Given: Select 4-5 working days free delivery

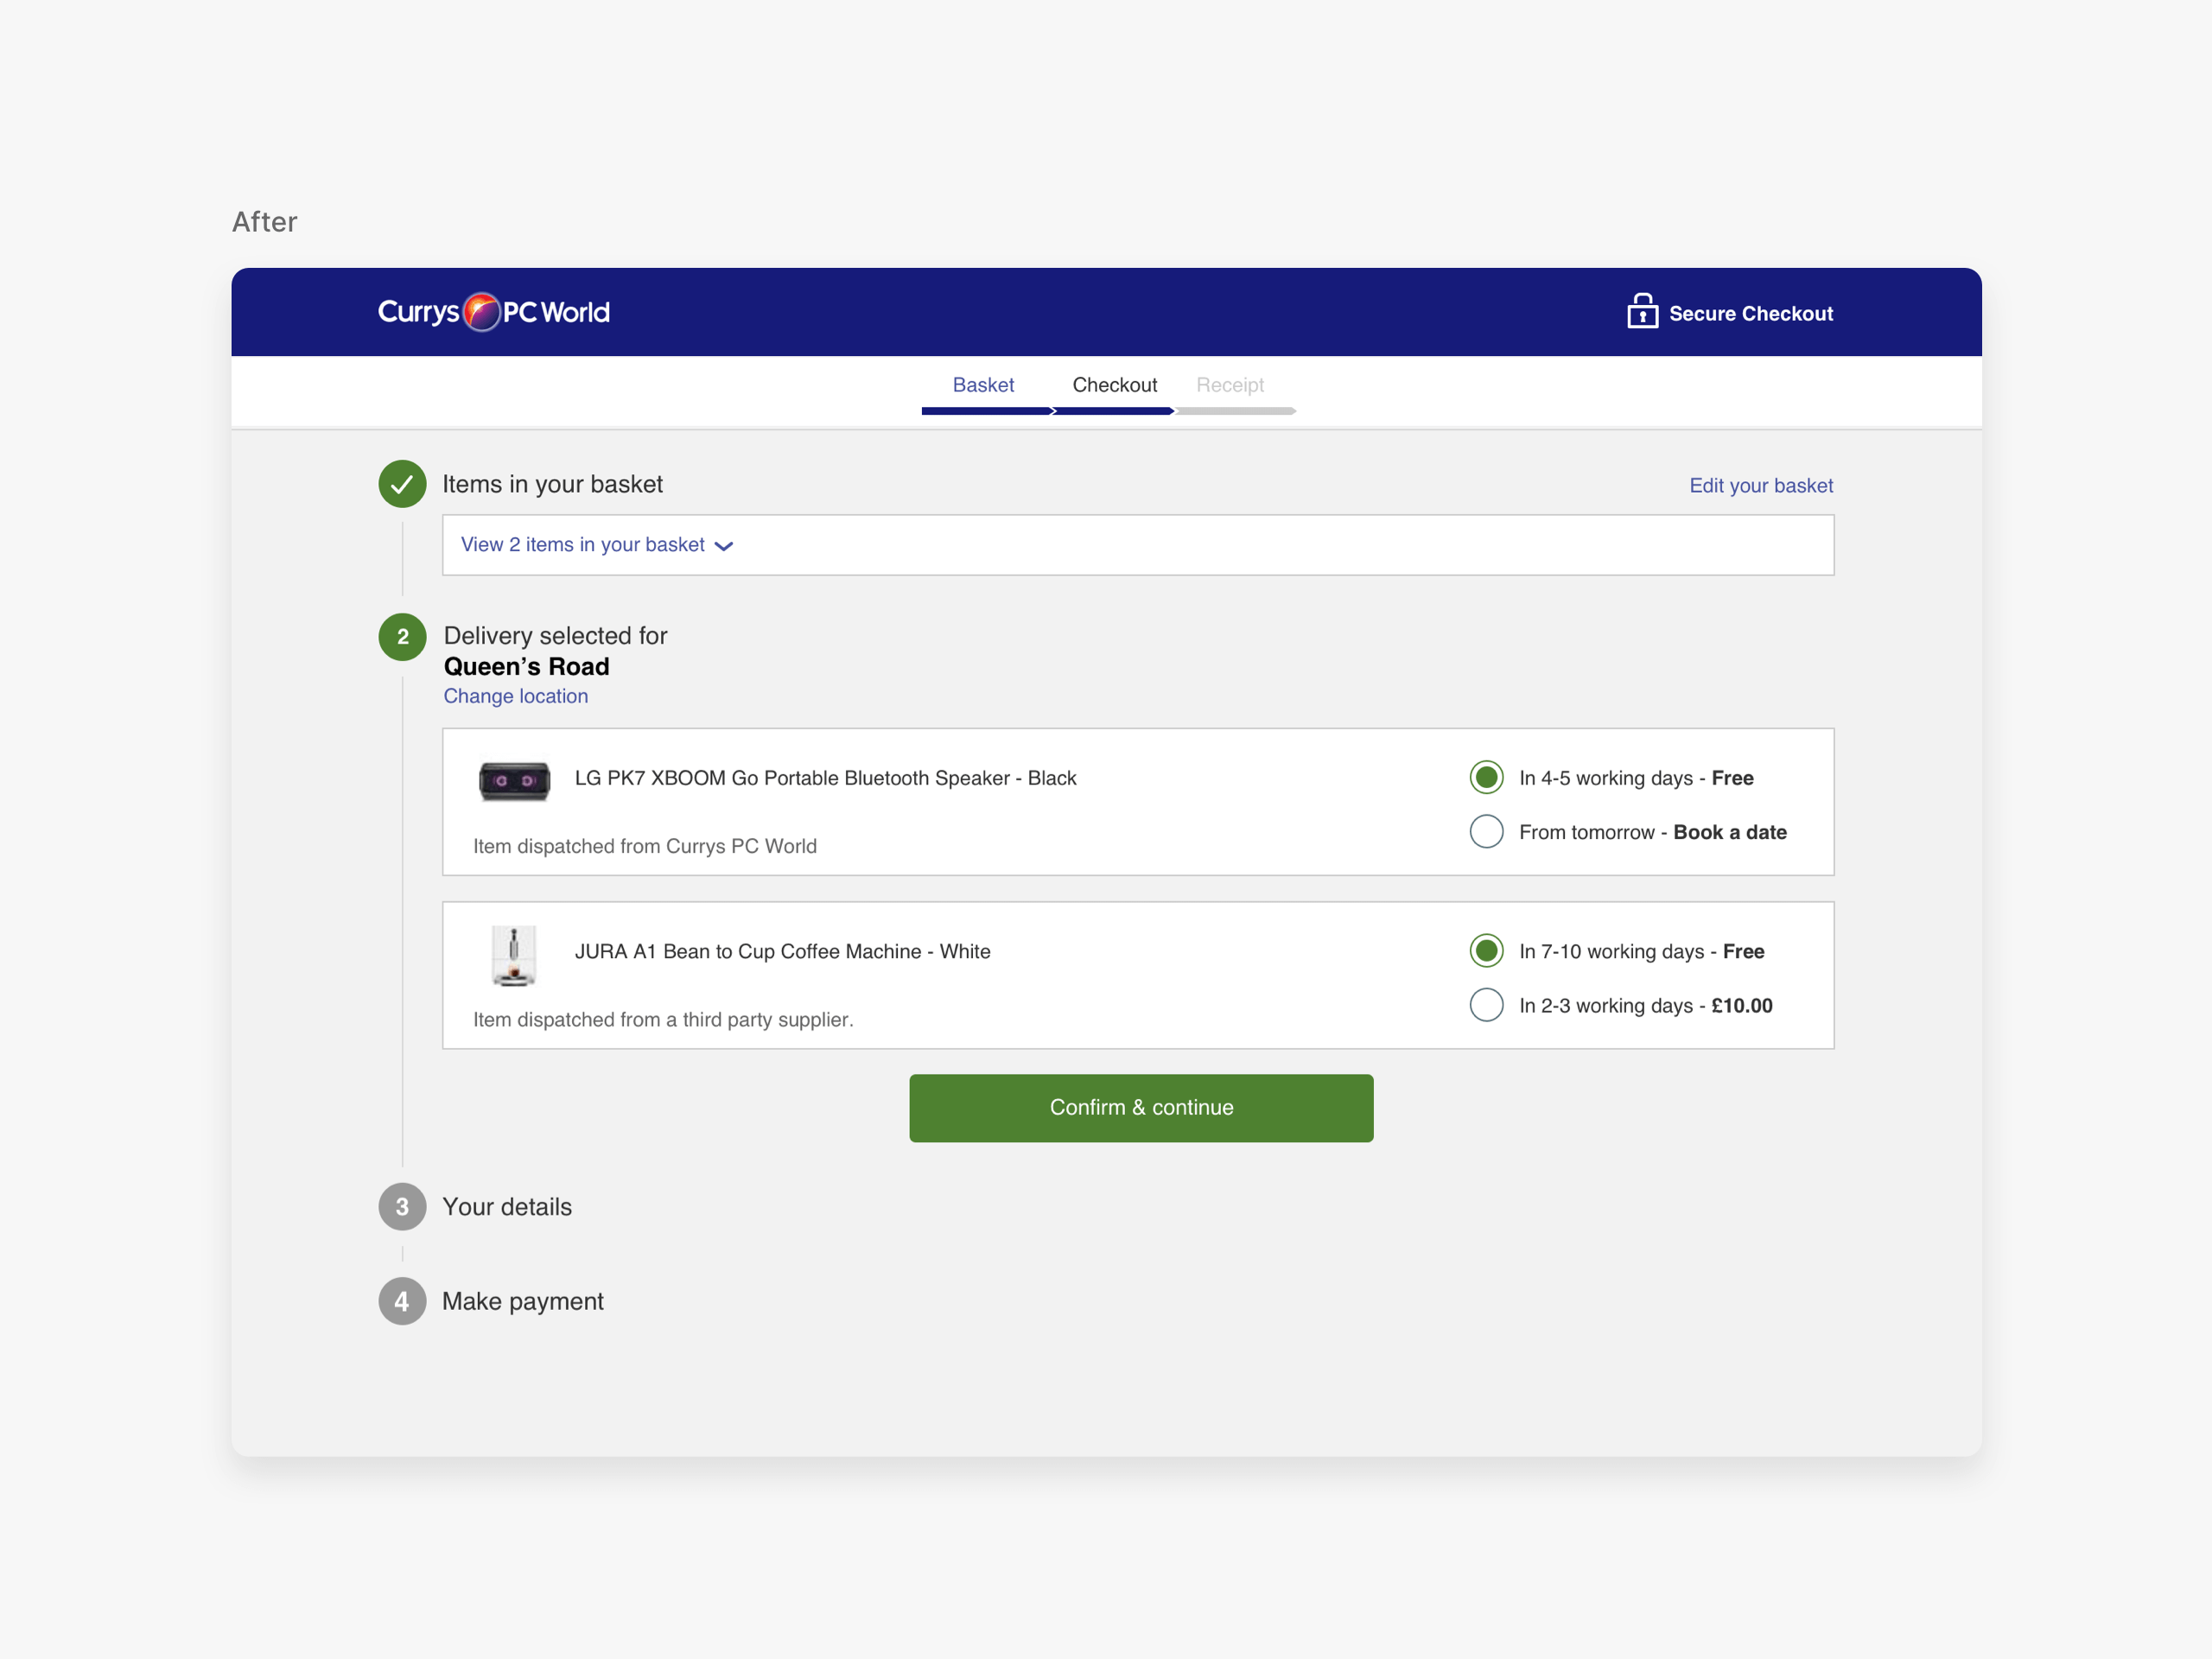Looking at the screenshot, I should [x=1486, y=777].
